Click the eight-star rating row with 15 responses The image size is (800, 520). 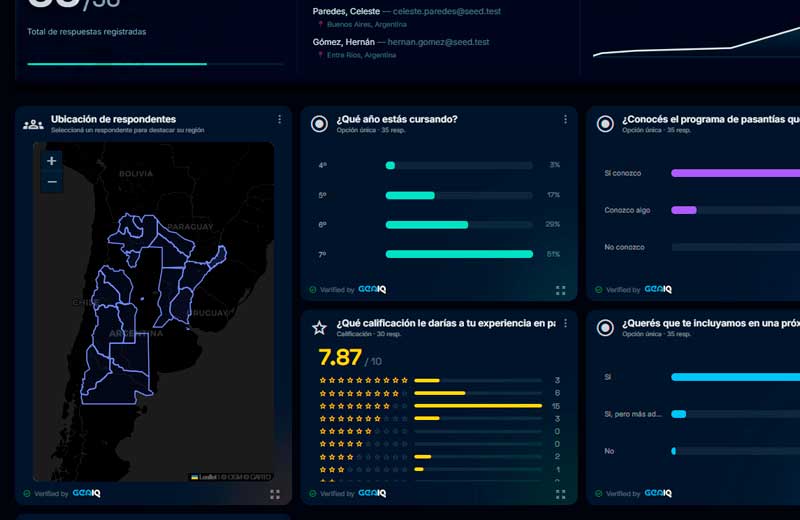tap(439, 406)
